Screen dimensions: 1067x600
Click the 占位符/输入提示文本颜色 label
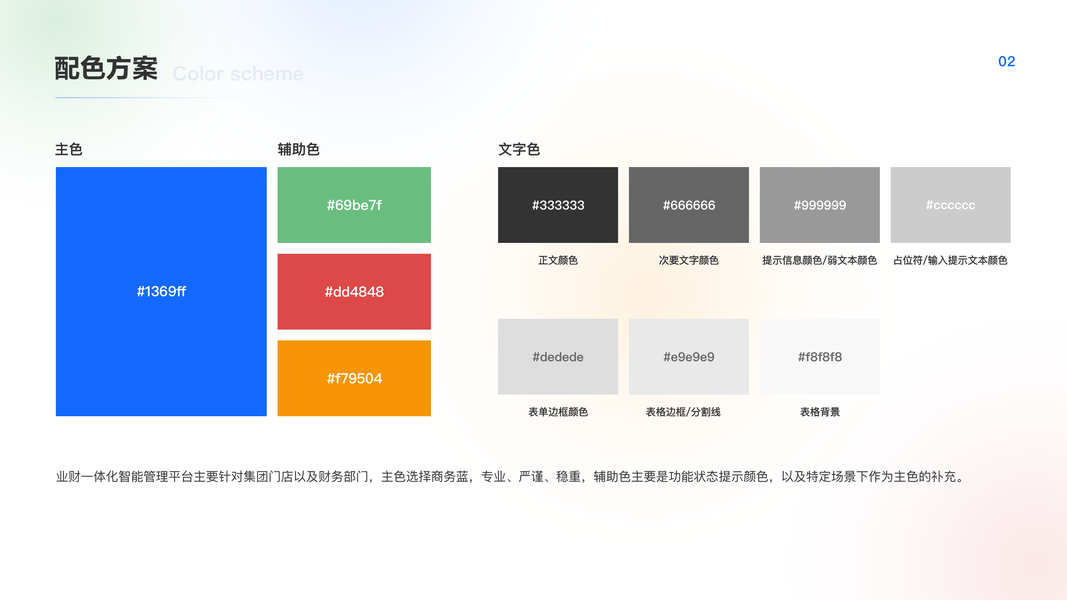click(951, 260)
